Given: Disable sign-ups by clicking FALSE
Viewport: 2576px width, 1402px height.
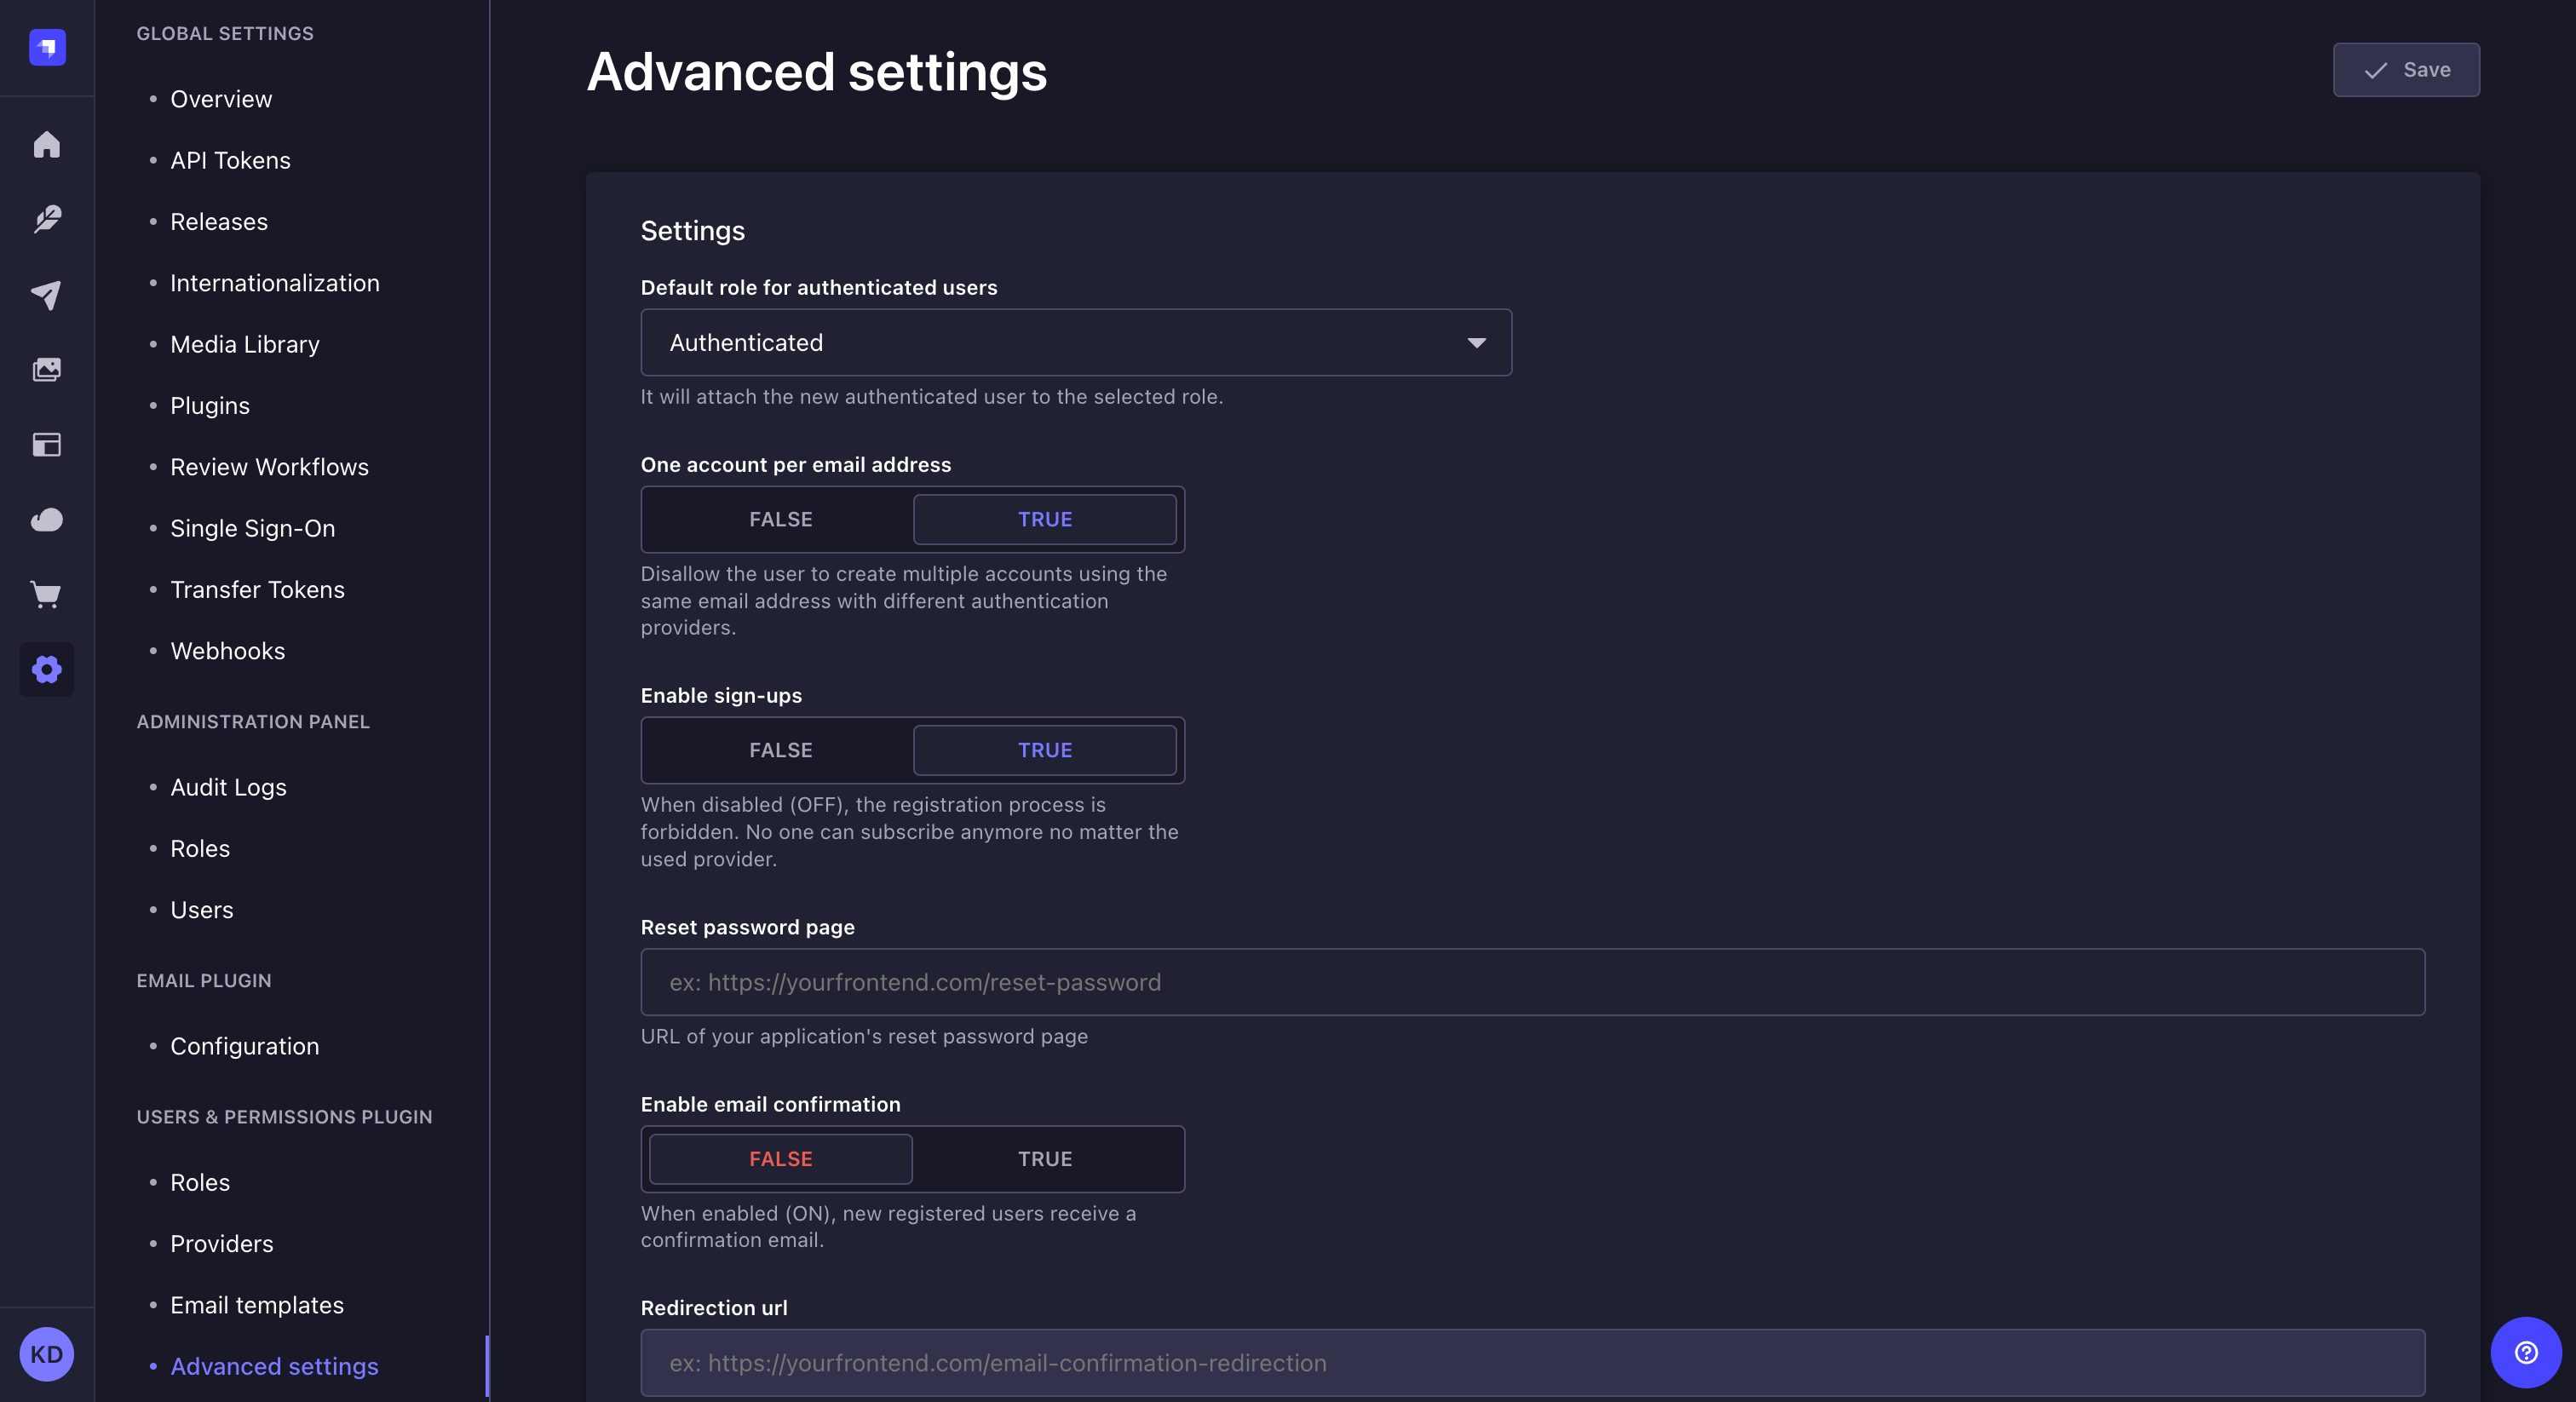Looking at the screenshot, I should point(780,750).
